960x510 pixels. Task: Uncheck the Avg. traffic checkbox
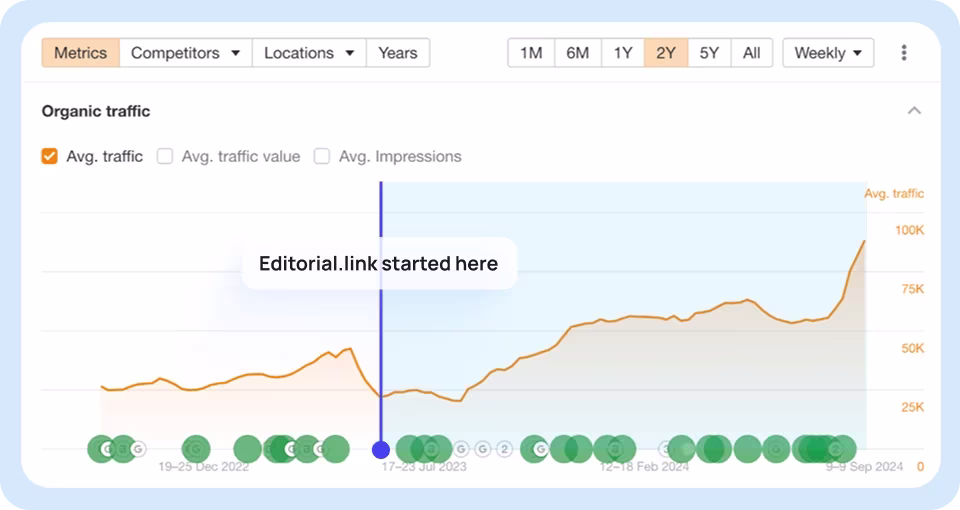coord(50,157)
